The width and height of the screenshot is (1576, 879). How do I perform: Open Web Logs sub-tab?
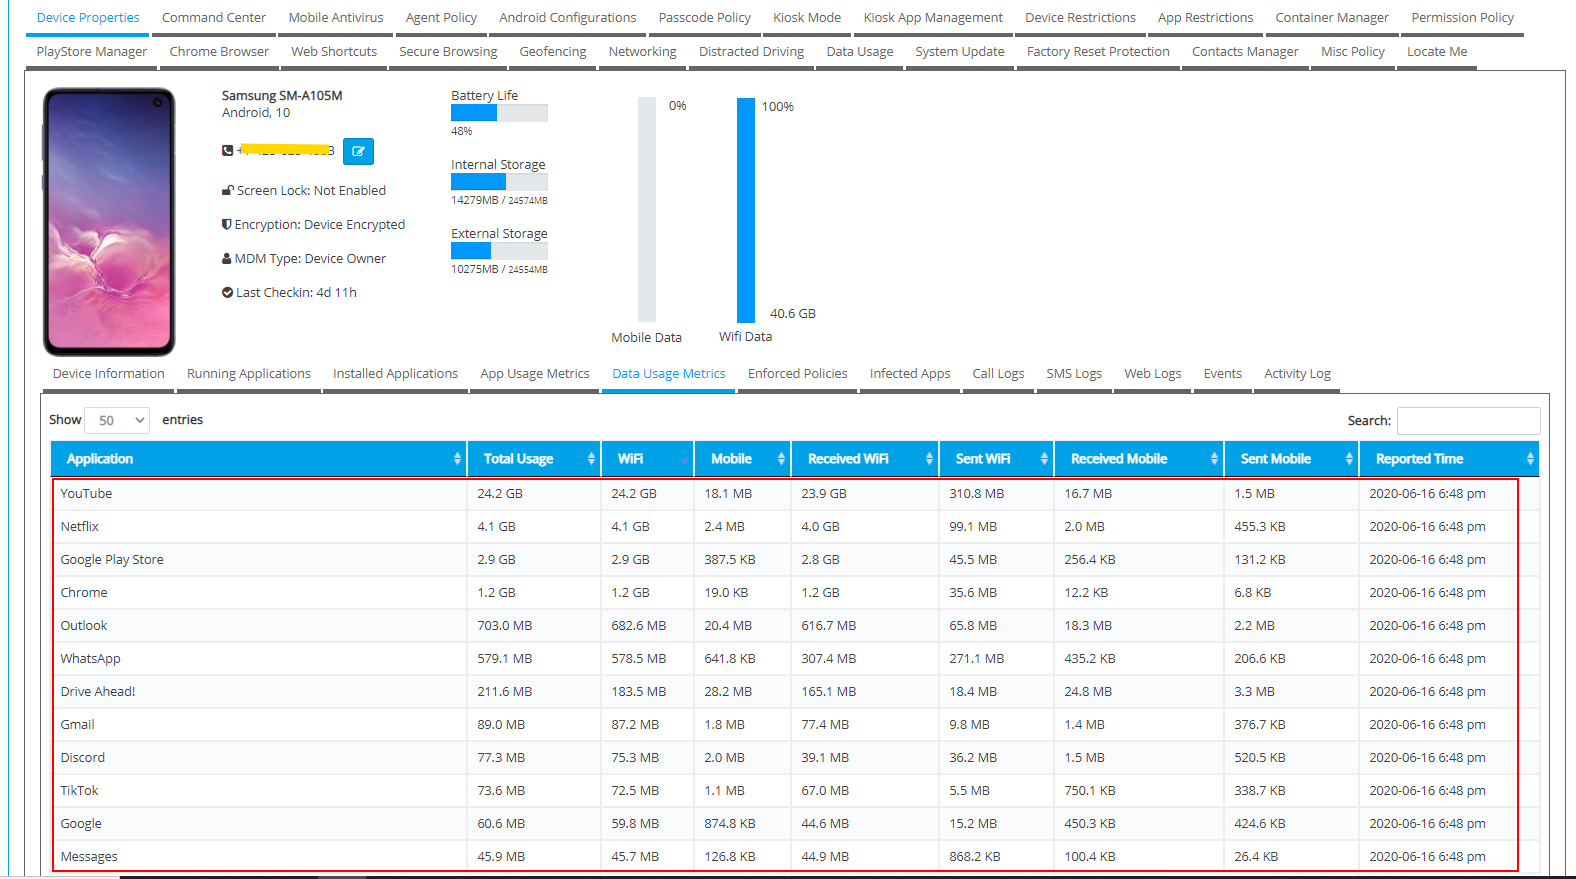click(1152, 374)
